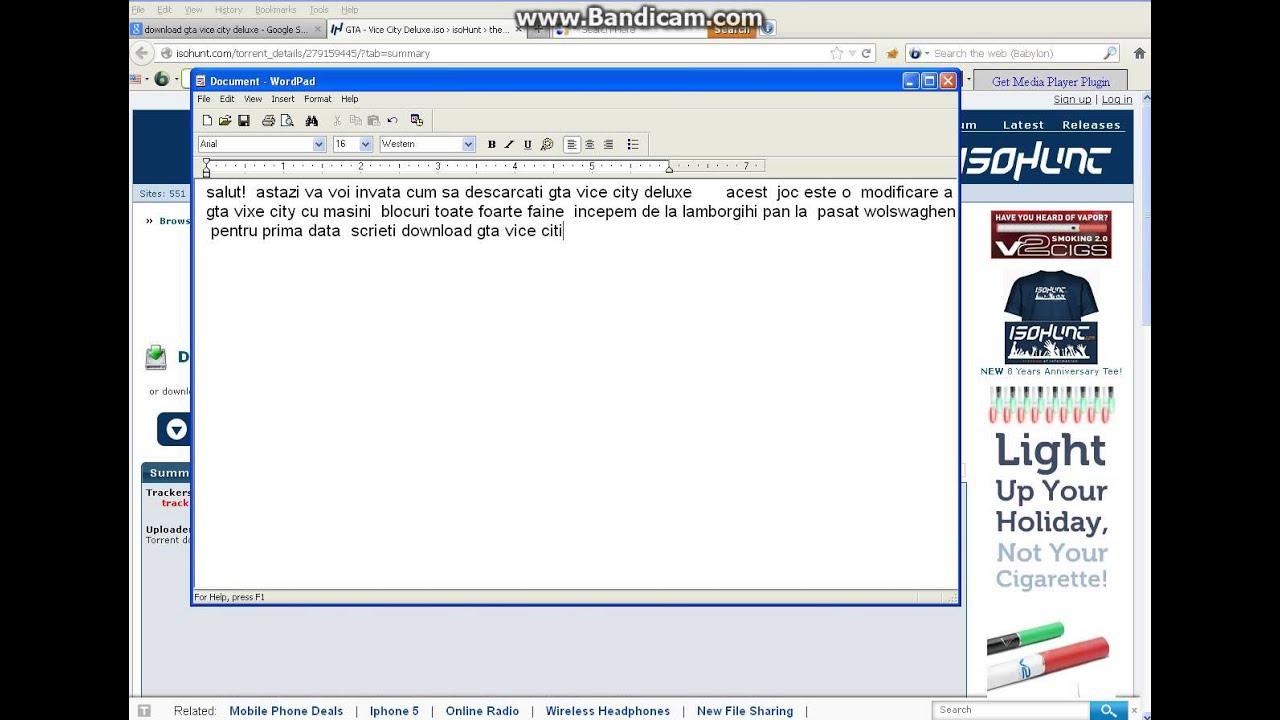
Task: Click Online Radio related link
Action: click(482, 711)
